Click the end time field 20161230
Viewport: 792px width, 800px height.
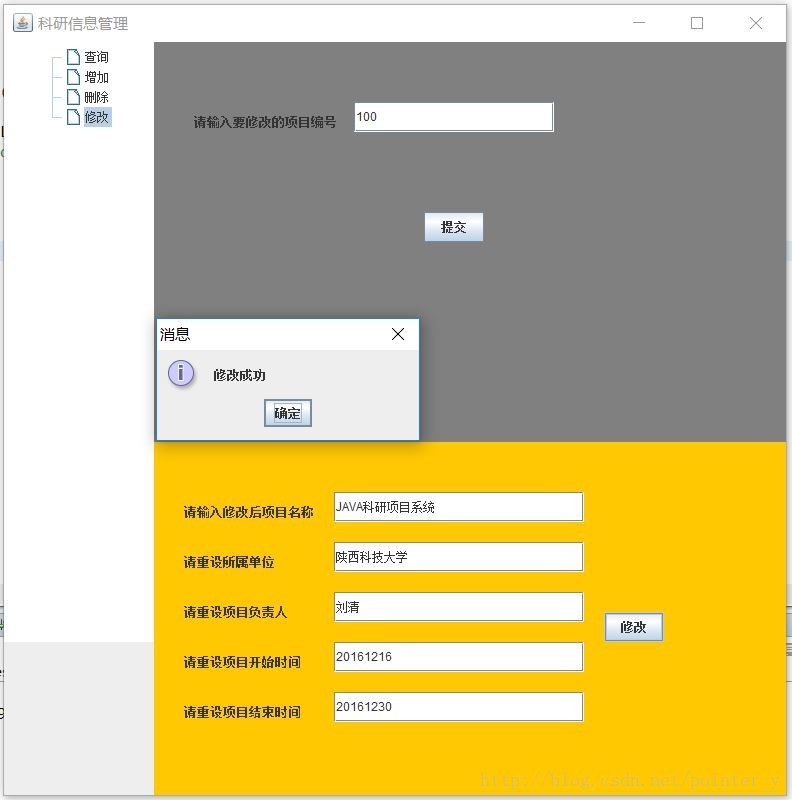point(458,707)
